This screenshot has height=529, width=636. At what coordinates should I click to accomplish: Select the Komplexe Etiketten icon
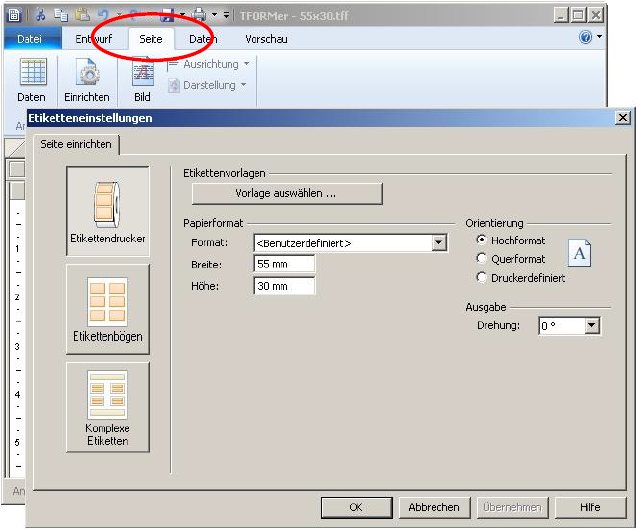(x=107, y=404)
